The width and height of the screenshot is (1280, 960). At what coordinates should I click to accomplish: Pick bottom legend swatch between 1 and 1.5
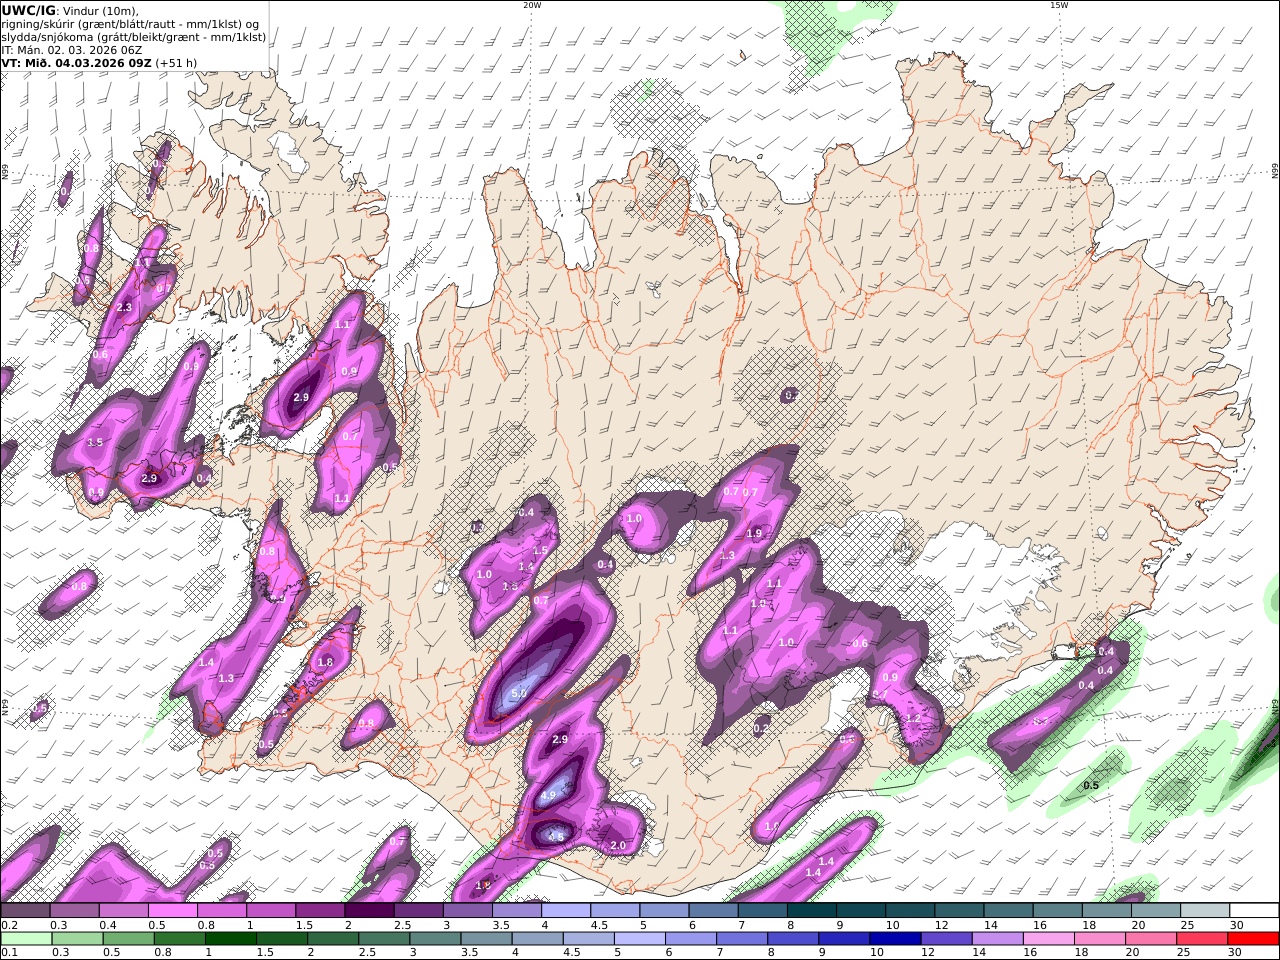pyautogui.click(x=231, y=939)
